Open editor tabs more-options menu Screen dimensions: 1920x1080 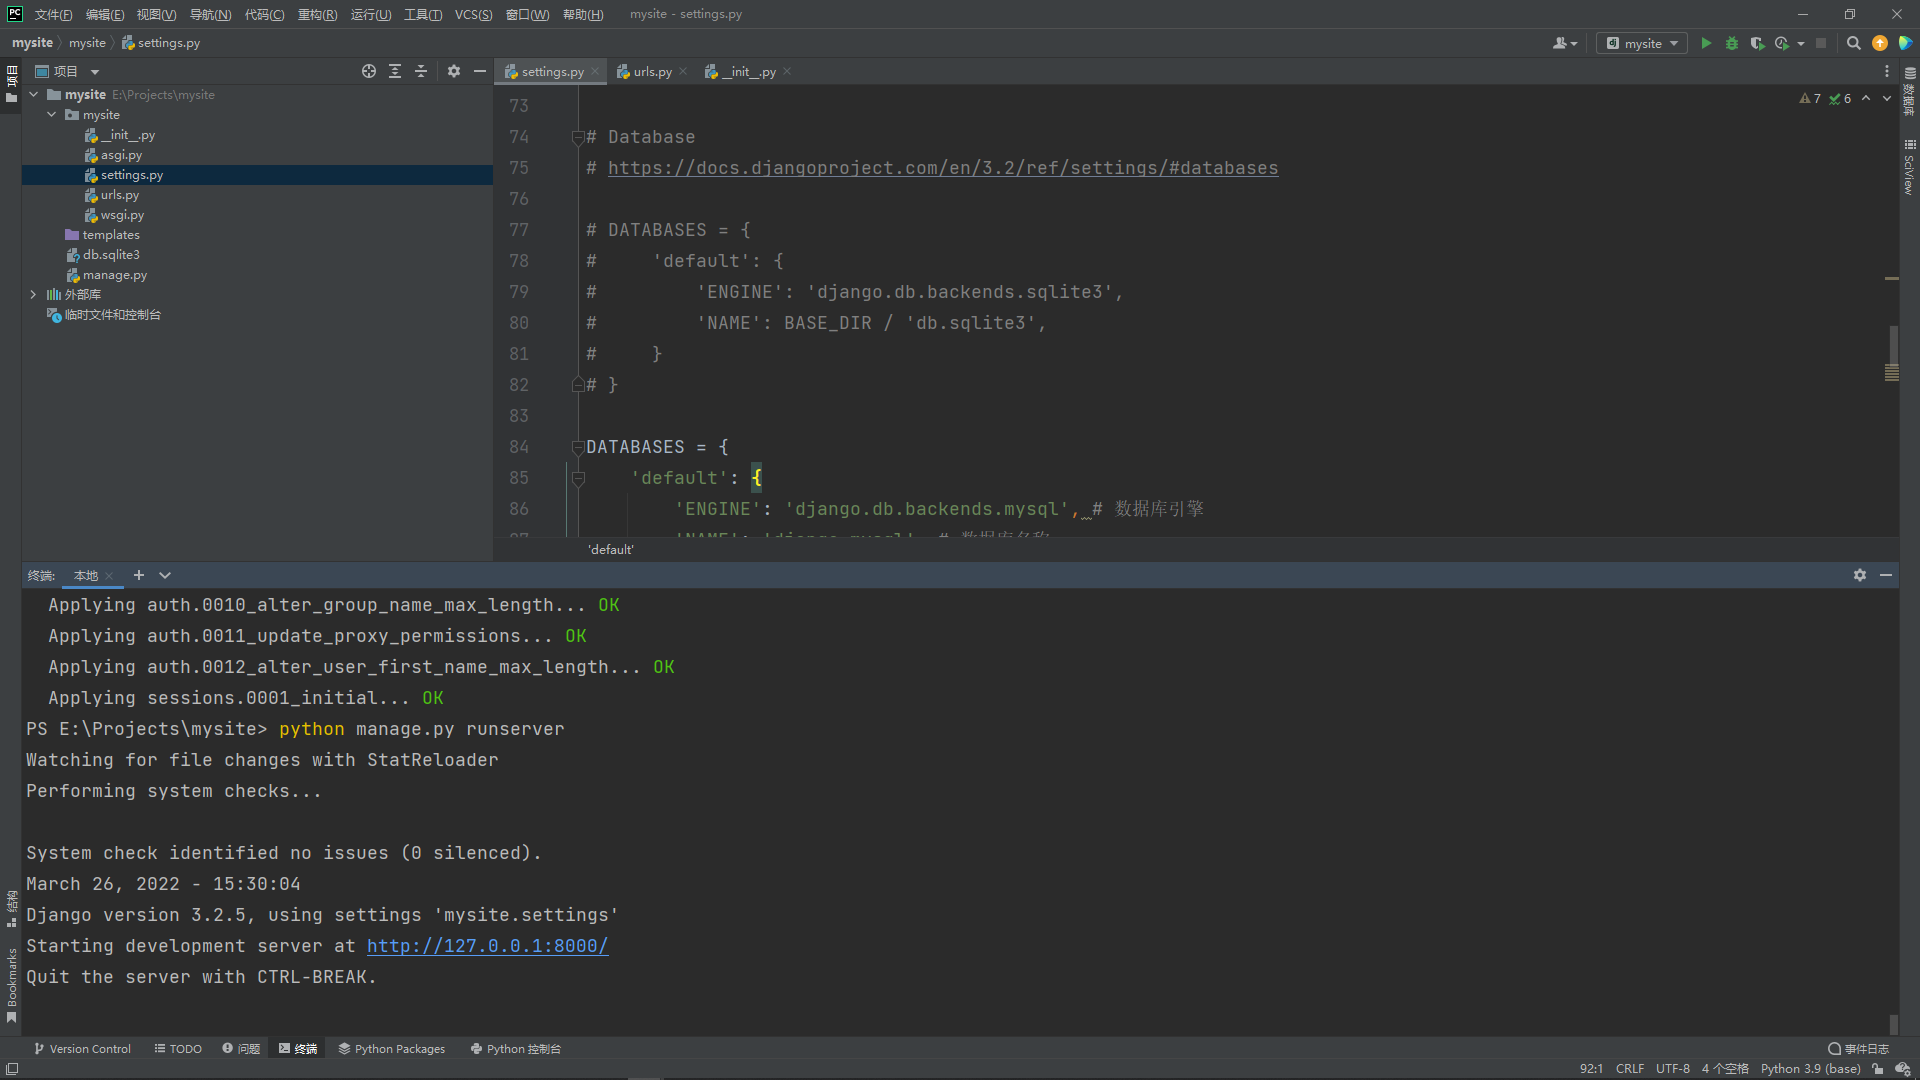[1887, 71]
